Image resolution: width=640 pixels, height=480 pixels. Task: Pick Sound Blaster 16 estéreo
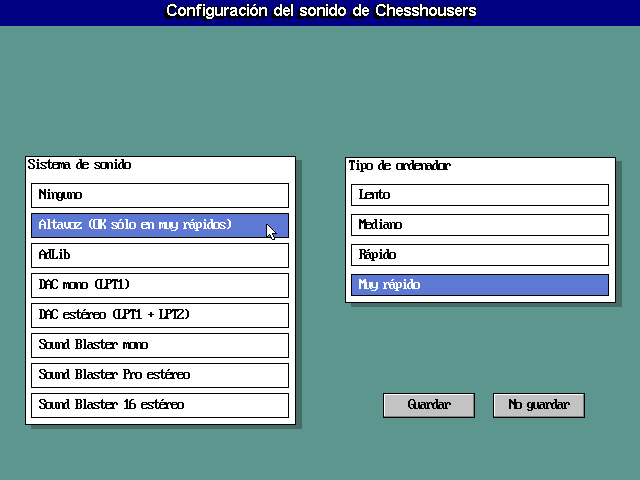click(x=160, y=405)
